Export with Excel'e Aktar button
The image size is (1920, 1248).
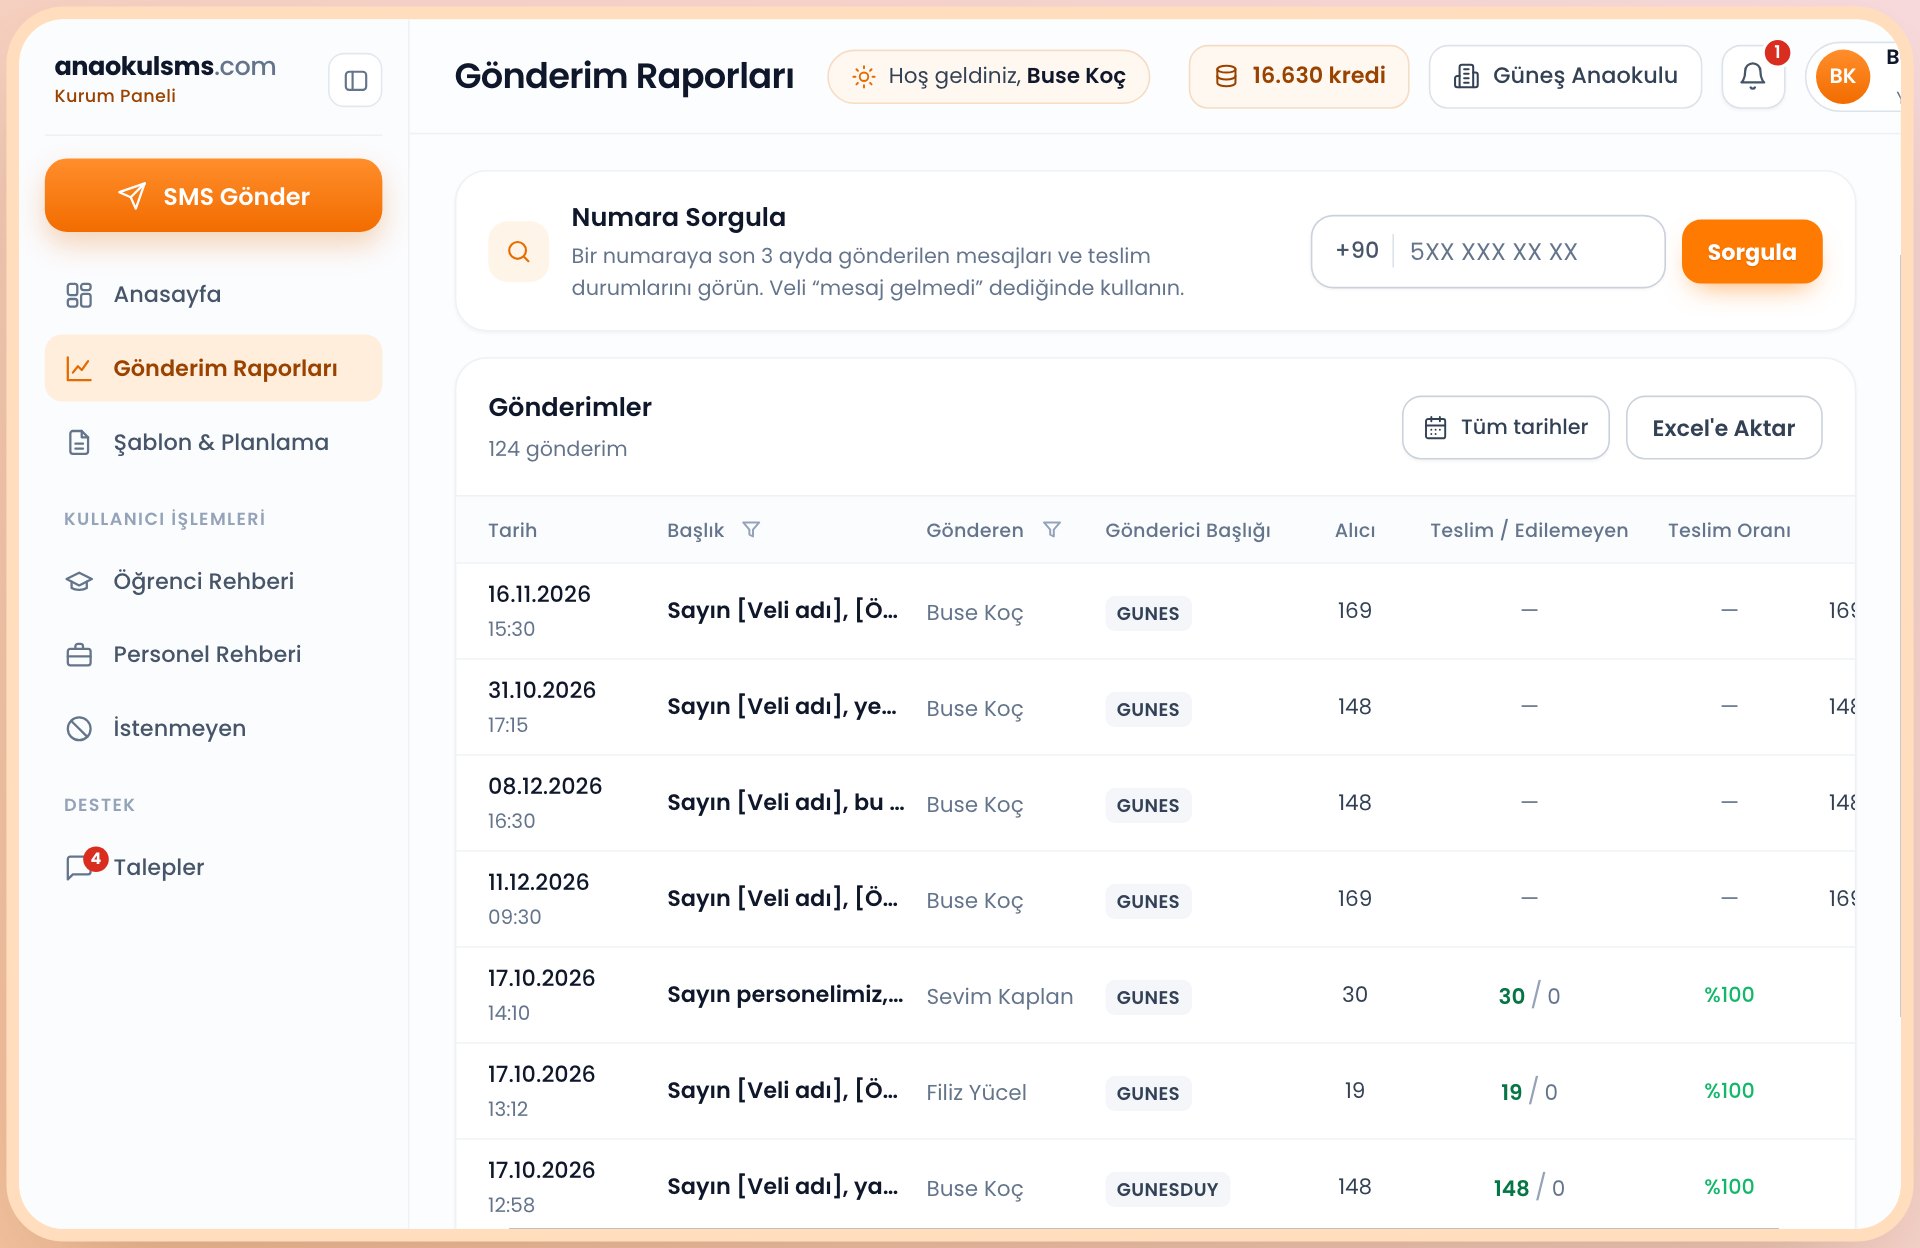[x=1723, y=428]
